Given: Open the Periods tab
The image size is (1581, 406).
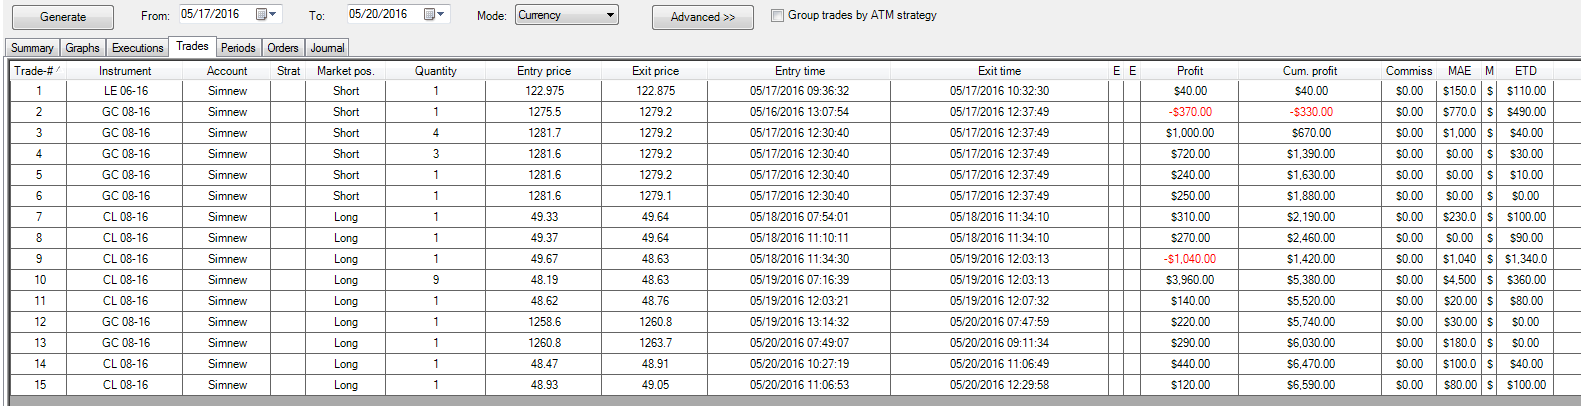Looking at the screenshot, I should coord(238,48).
